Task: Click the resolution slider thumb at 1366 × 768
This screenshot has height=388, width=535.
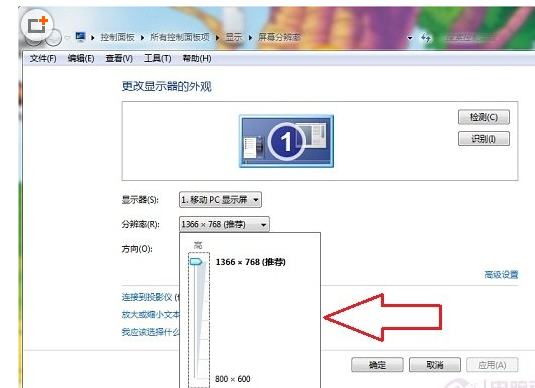Action: pos(196,262)
